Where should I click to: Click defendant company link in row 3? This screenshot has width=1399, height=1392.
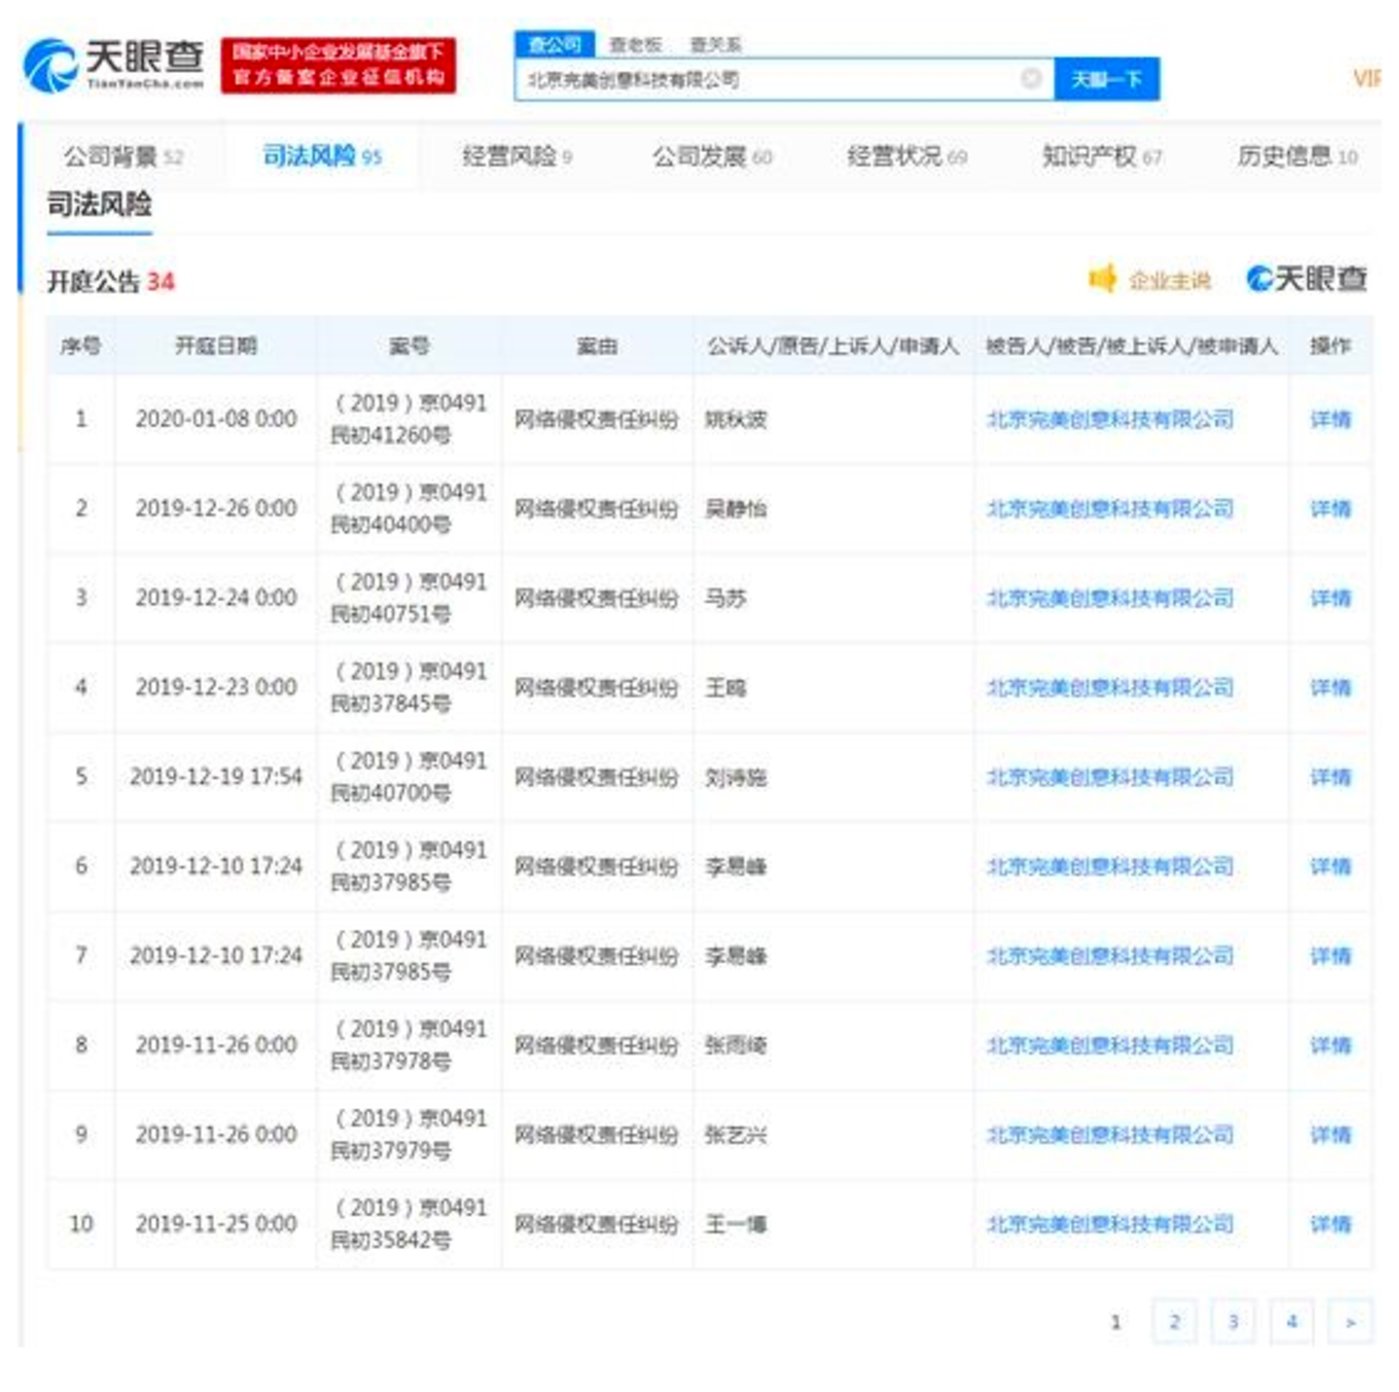tap(1110, 598)
